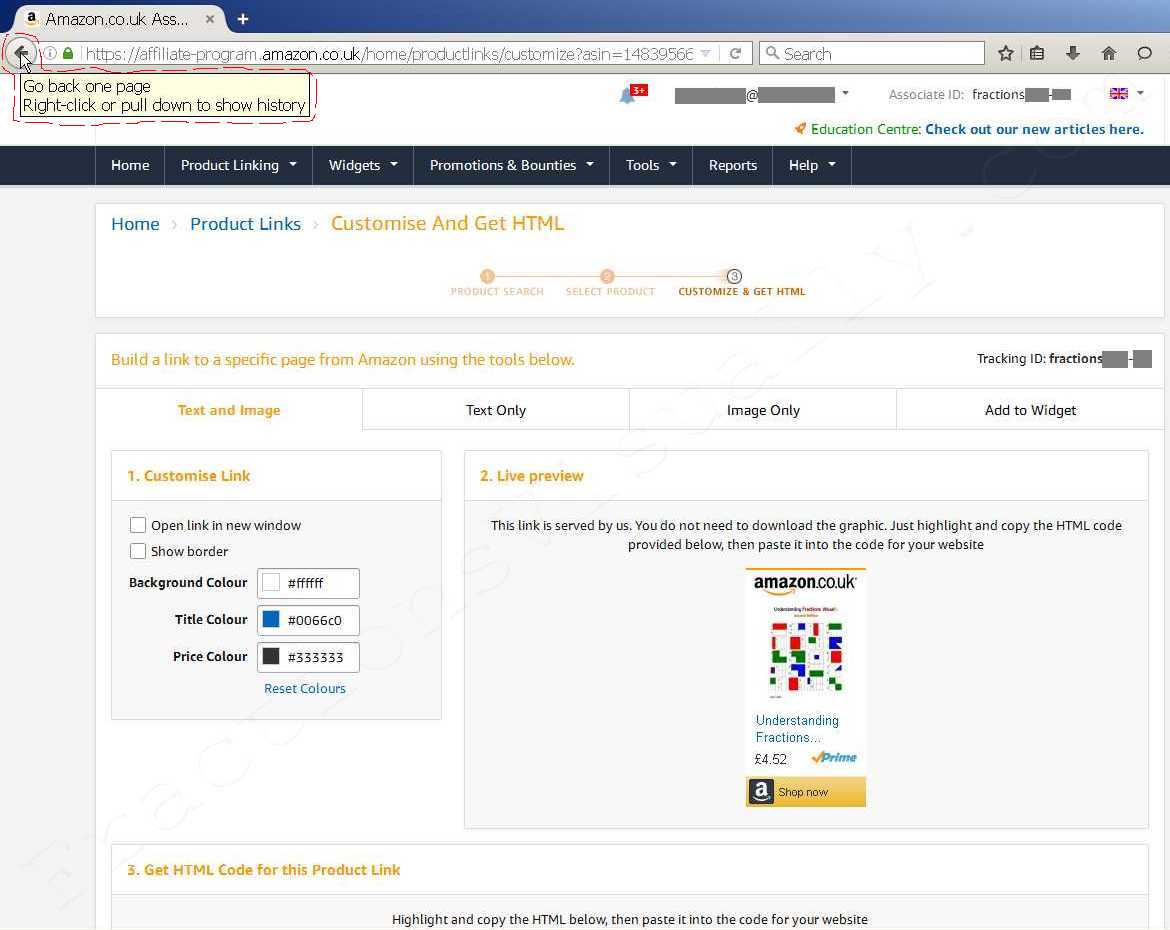Image resolution: width=1170 pixels, height=930 pixels.
Task: Click the book cover thumbnail in preview
Action: point(805,652)
